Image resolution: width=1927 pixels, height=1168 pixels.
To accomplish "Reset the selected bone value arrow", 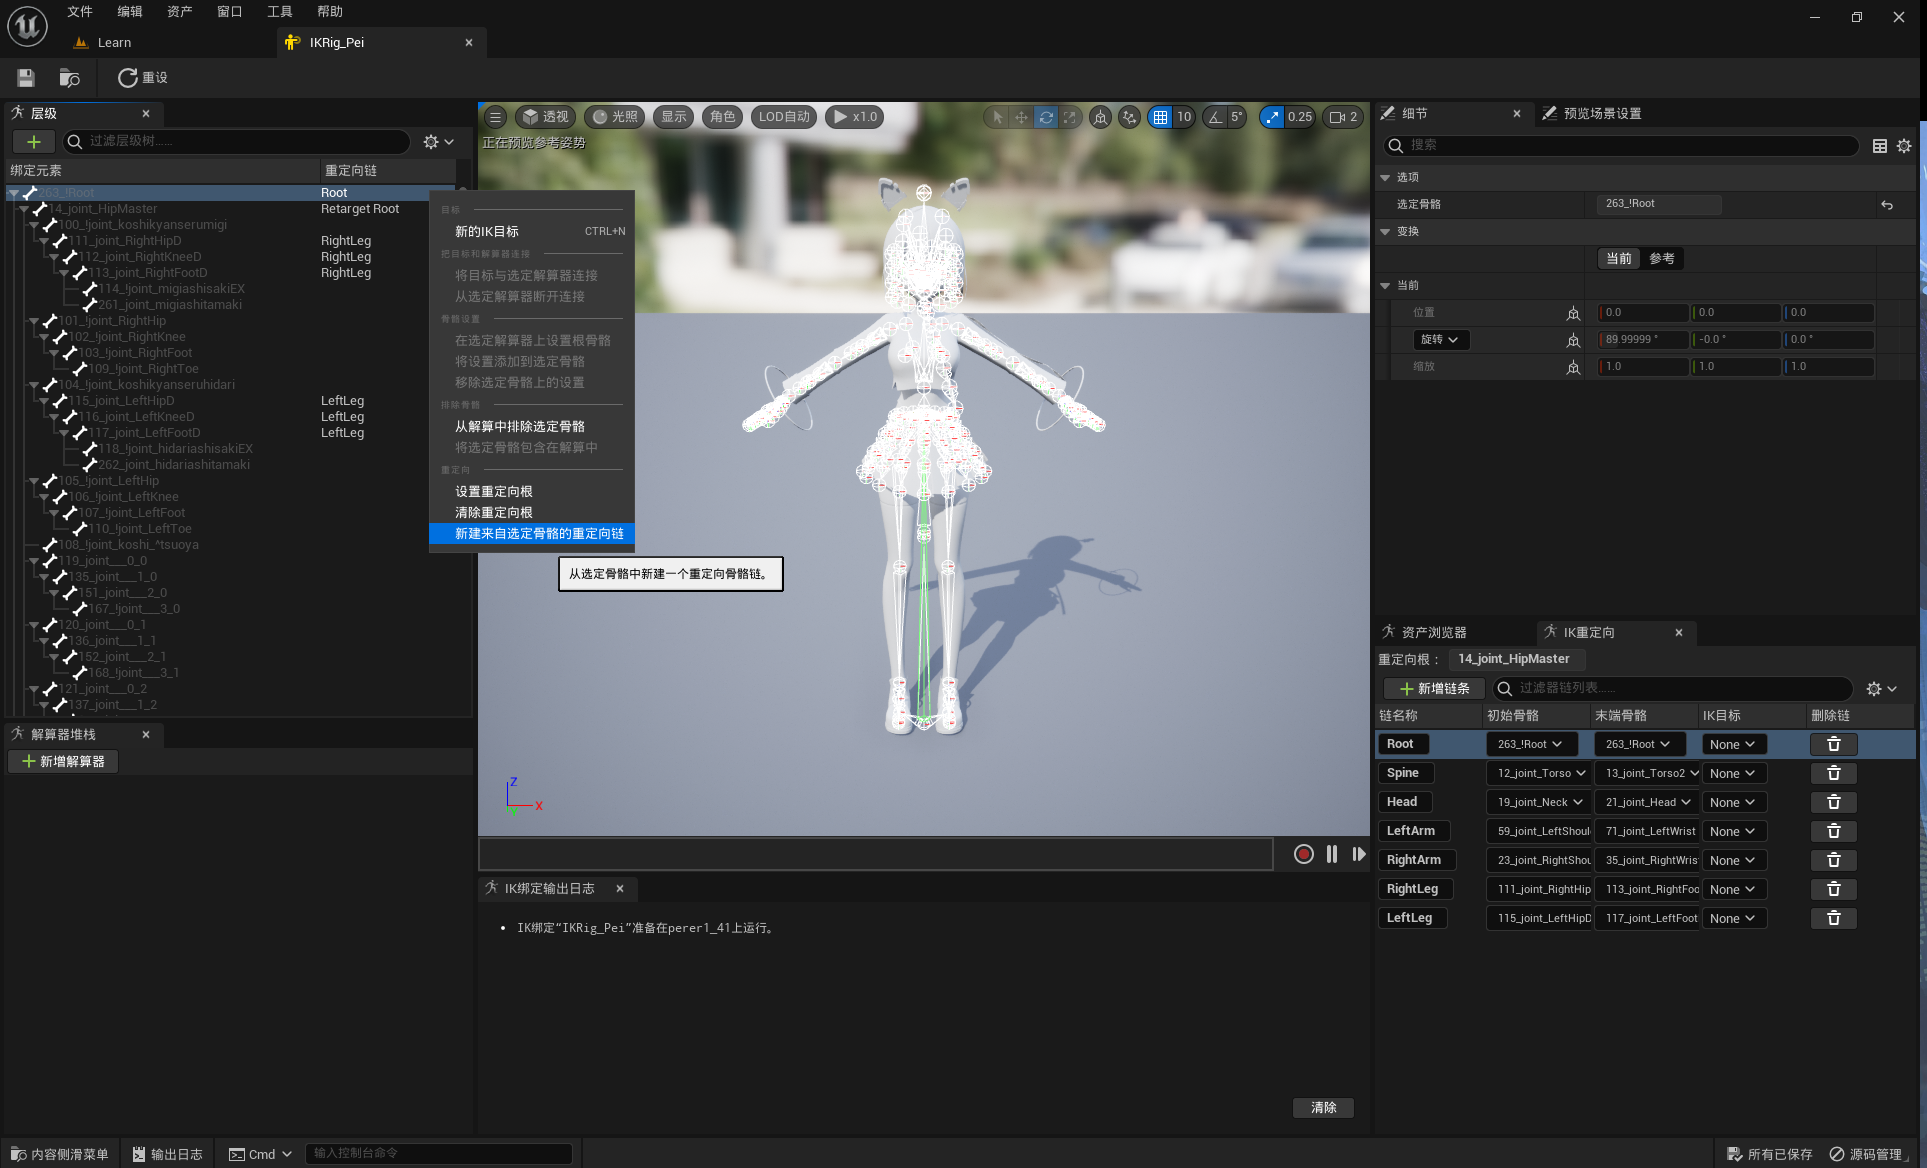I will (1887, 204).
